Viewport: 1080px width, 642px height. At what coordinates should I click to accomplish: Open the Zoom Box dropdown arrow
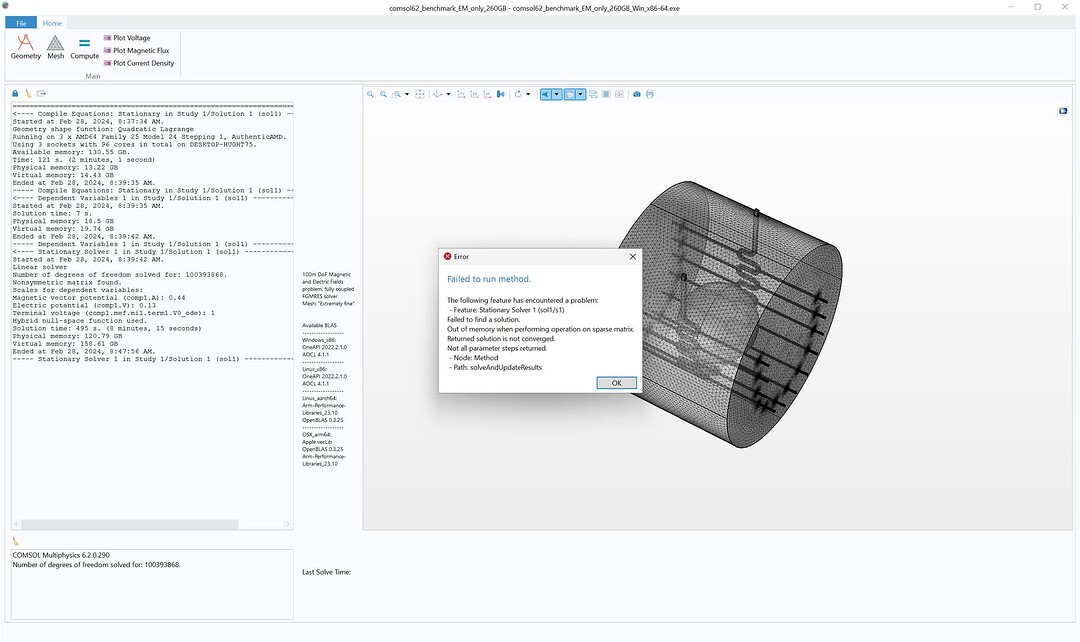(x=406, y=93)
